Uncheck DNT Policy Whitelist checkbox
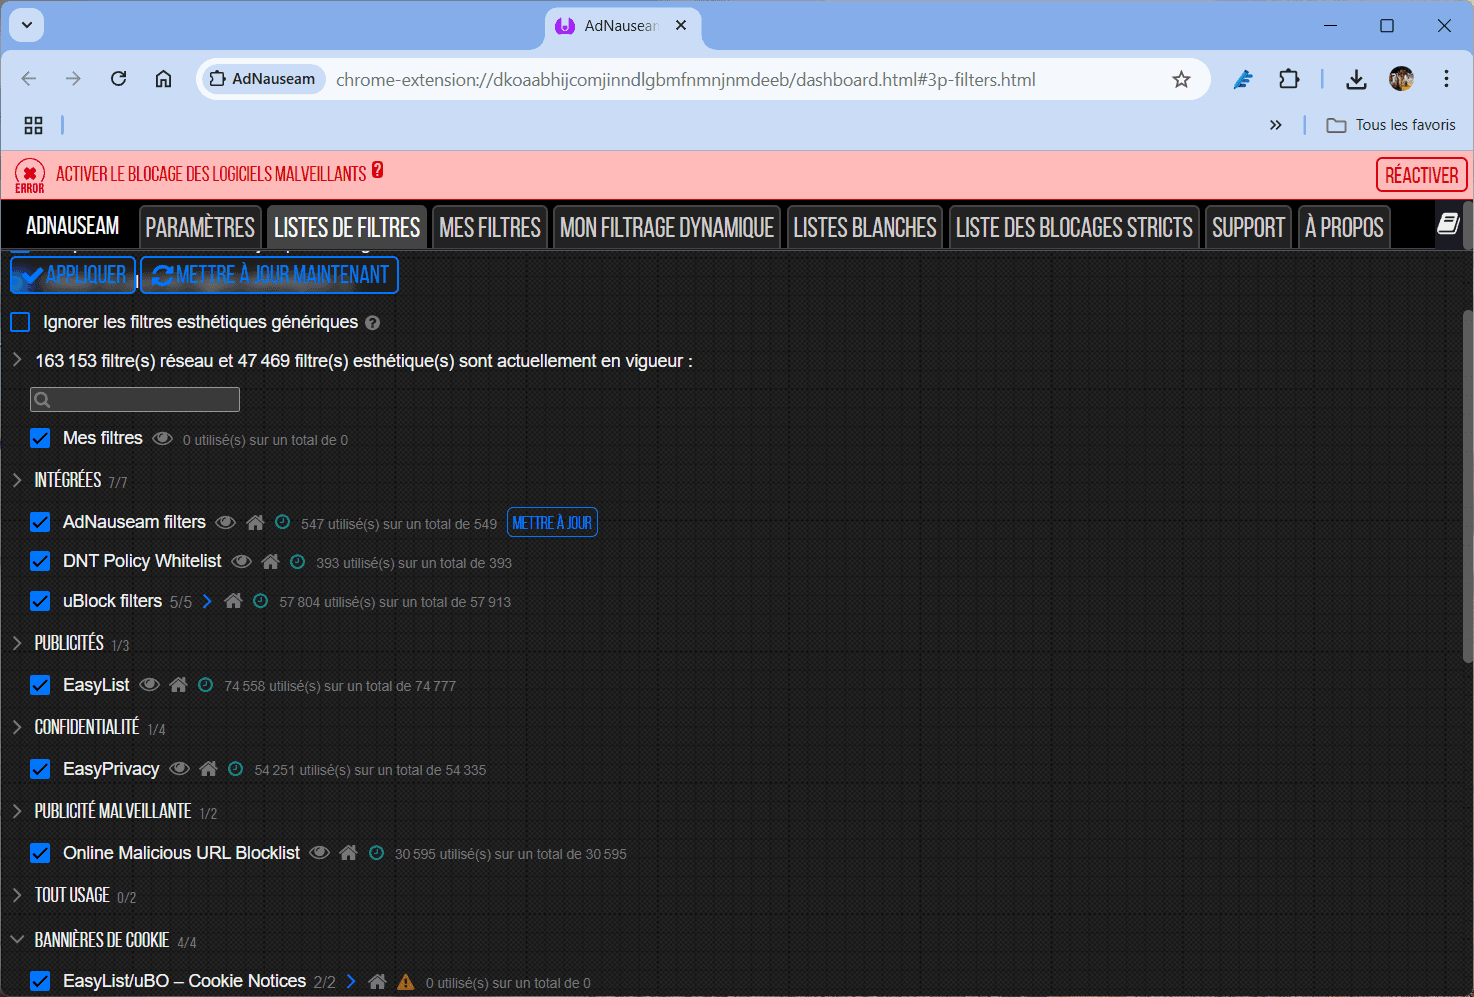Image resolution: width=1474 pixels, height=997 pixels. click(x=40, y=561)
